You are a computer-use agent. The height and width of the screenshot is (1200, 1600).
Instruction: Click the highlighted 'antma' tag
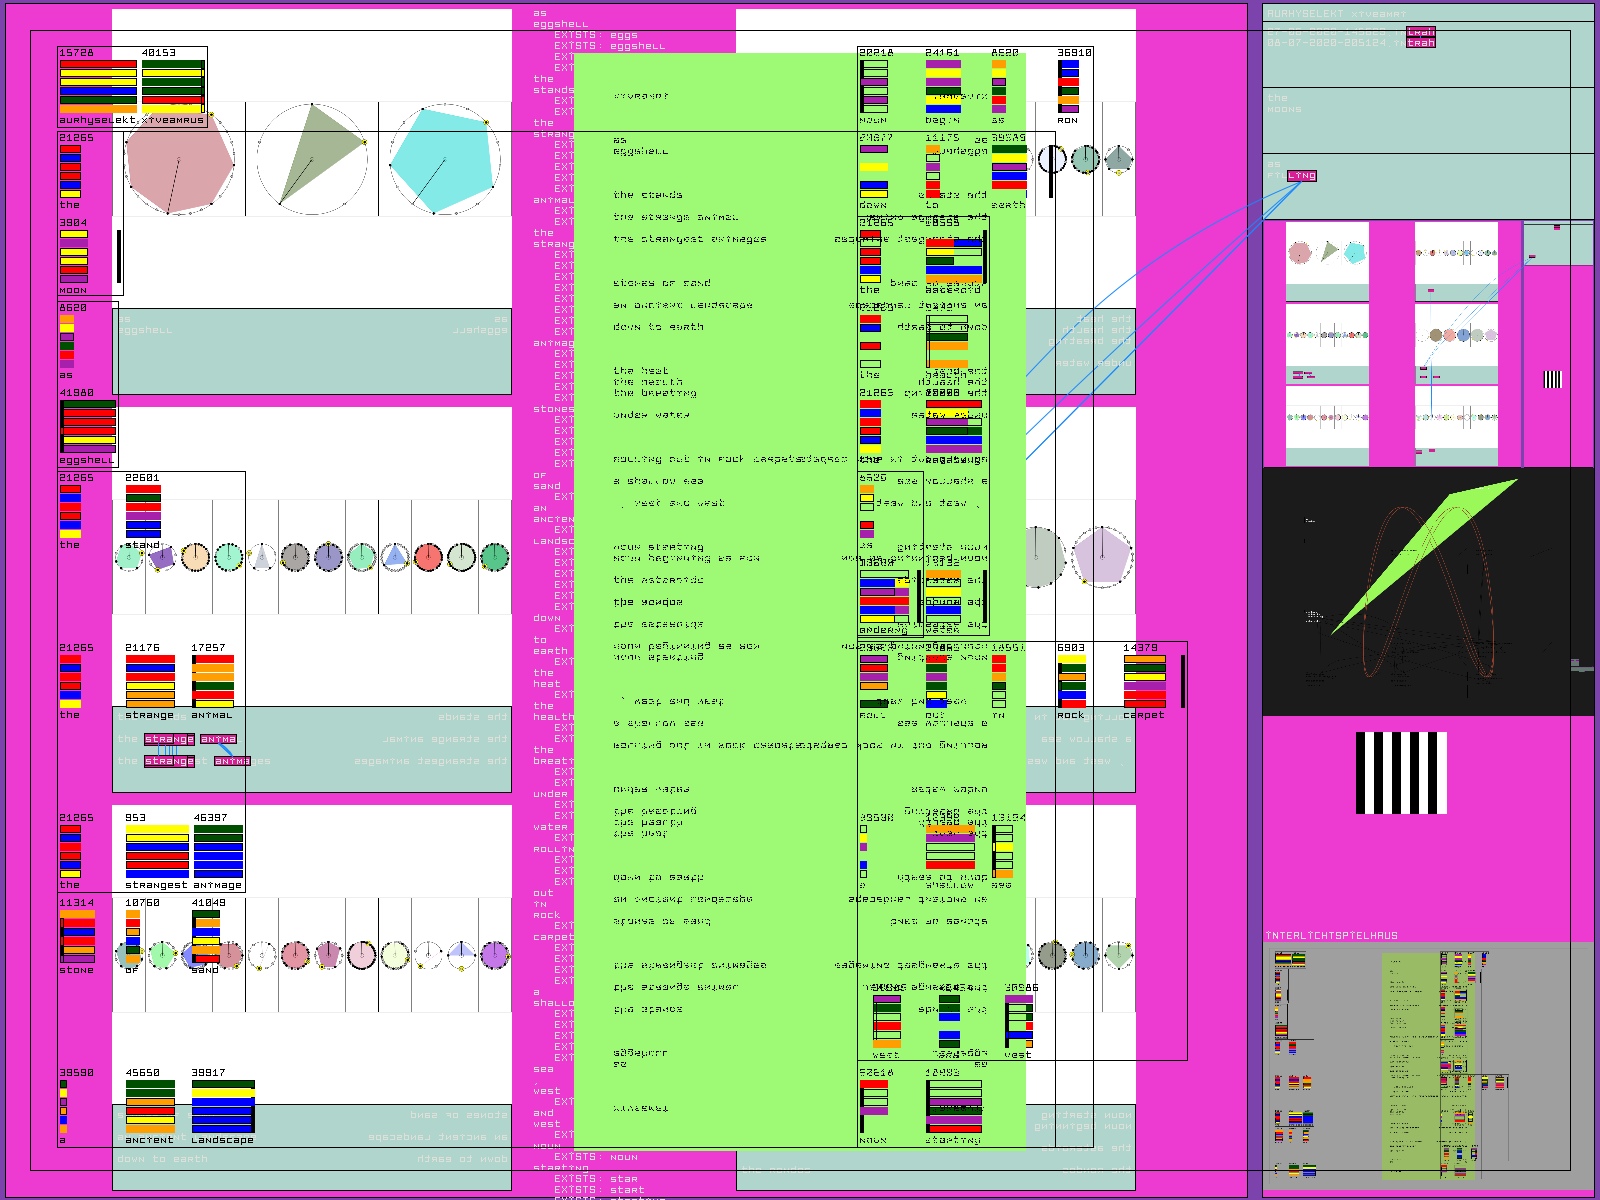[x=218, y=739]
